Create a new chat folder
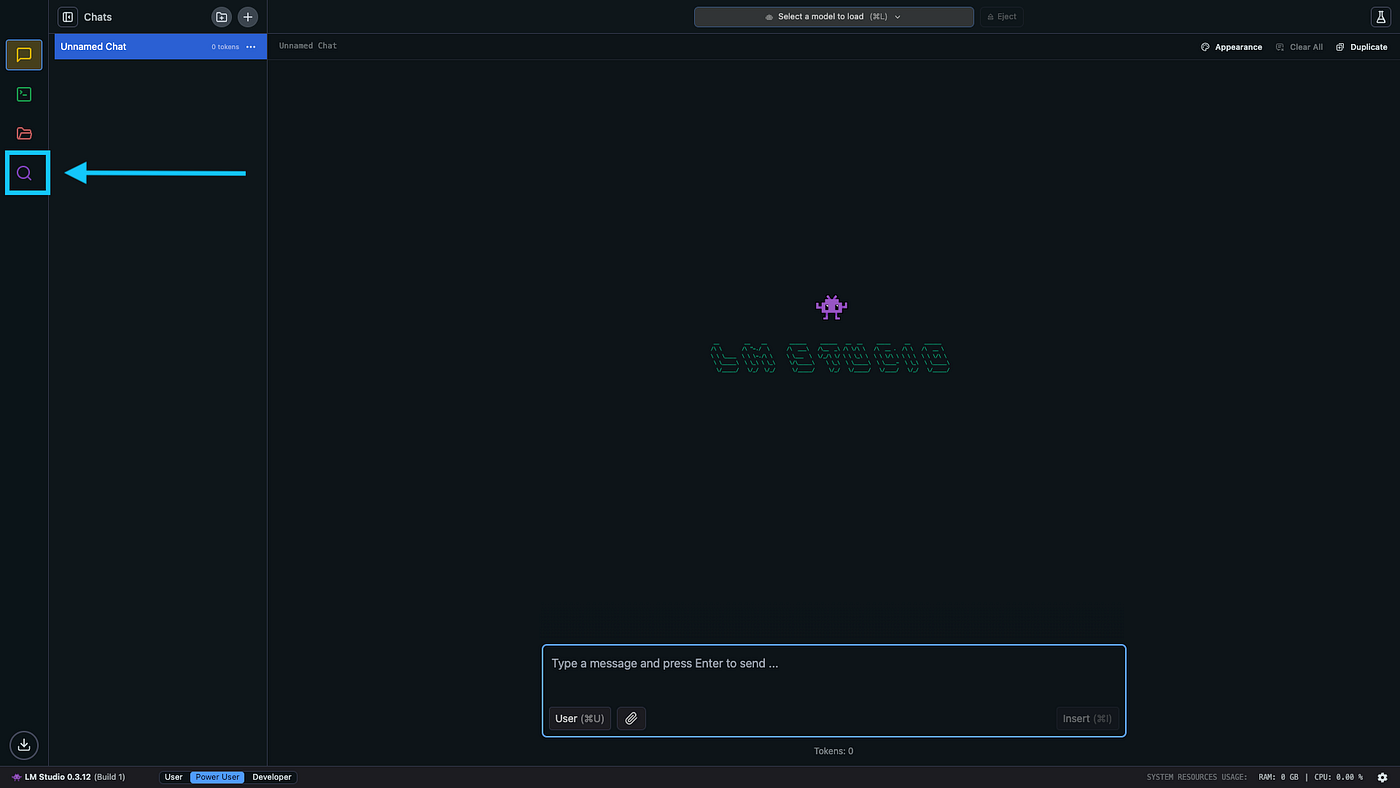 pyautogui.click(x=222, y=17)
